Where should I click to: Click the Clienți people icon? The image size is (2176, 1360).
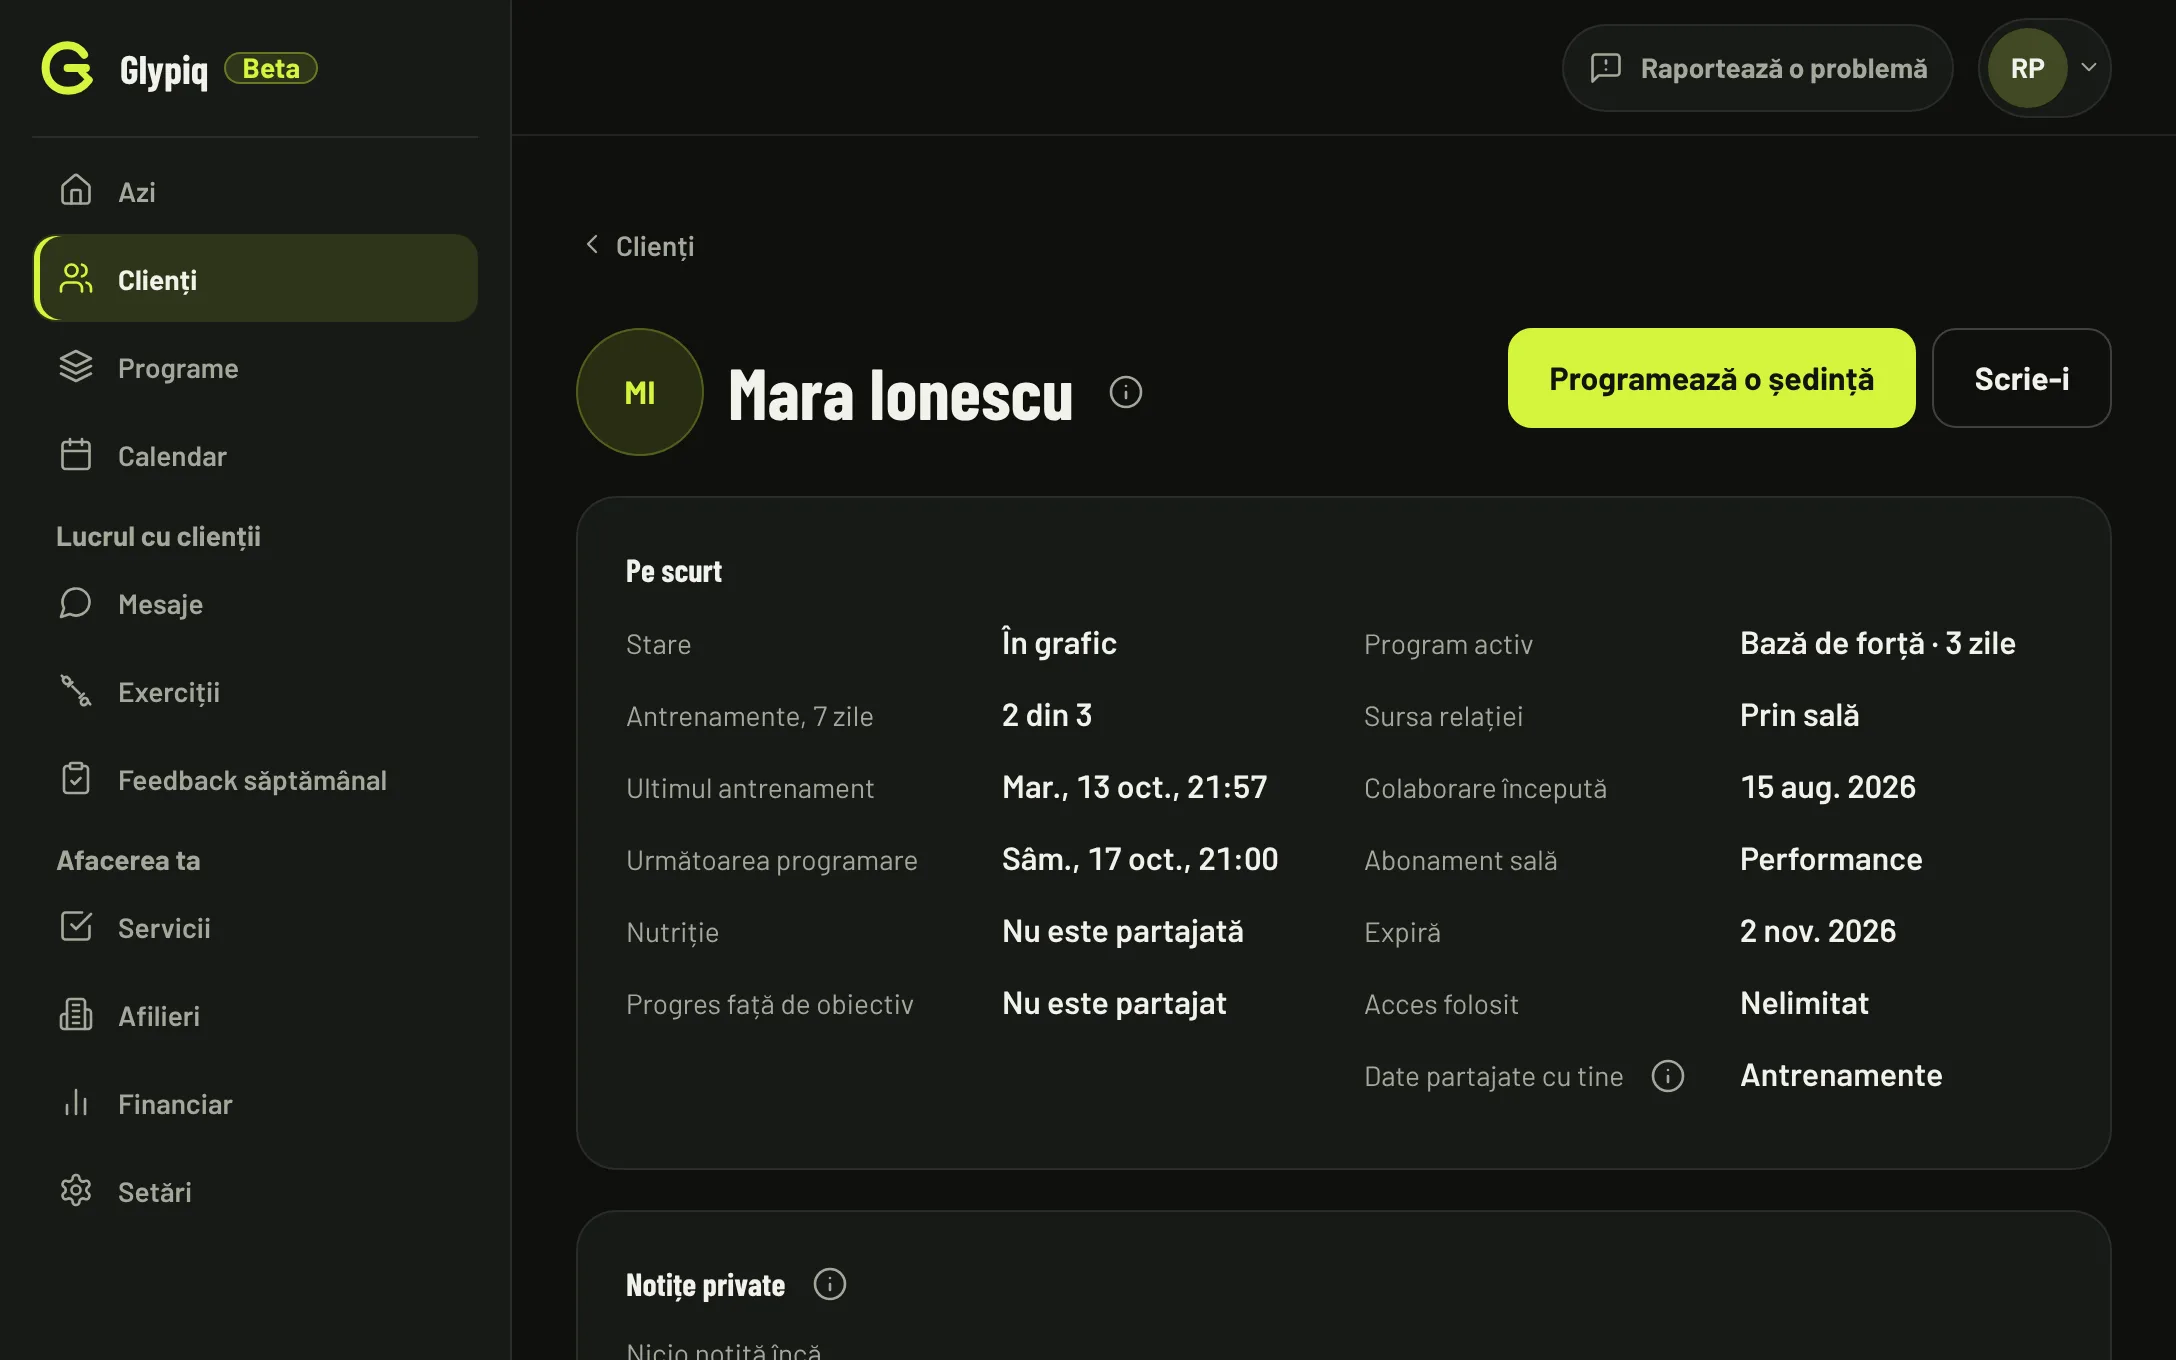(75, 279)
